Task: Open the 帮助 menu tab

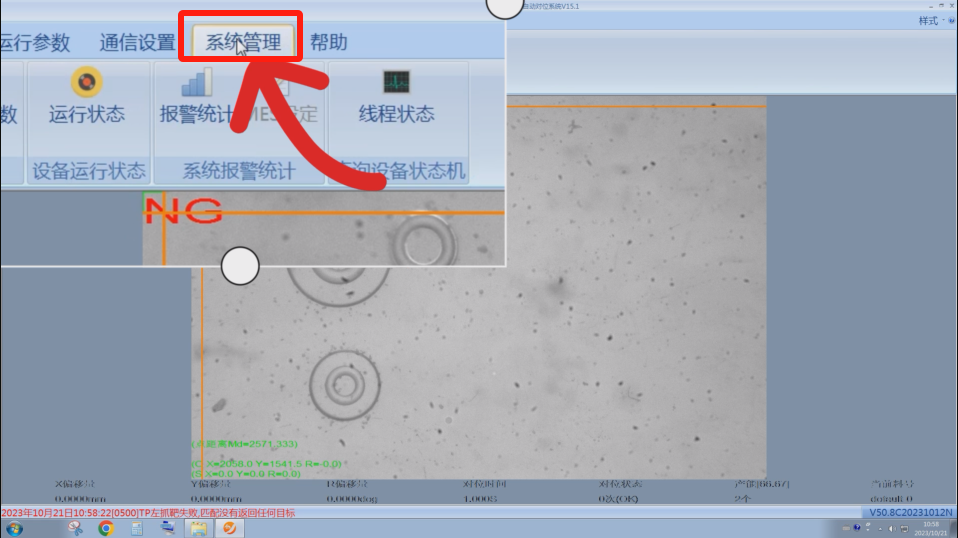Action: click(328, 42)
